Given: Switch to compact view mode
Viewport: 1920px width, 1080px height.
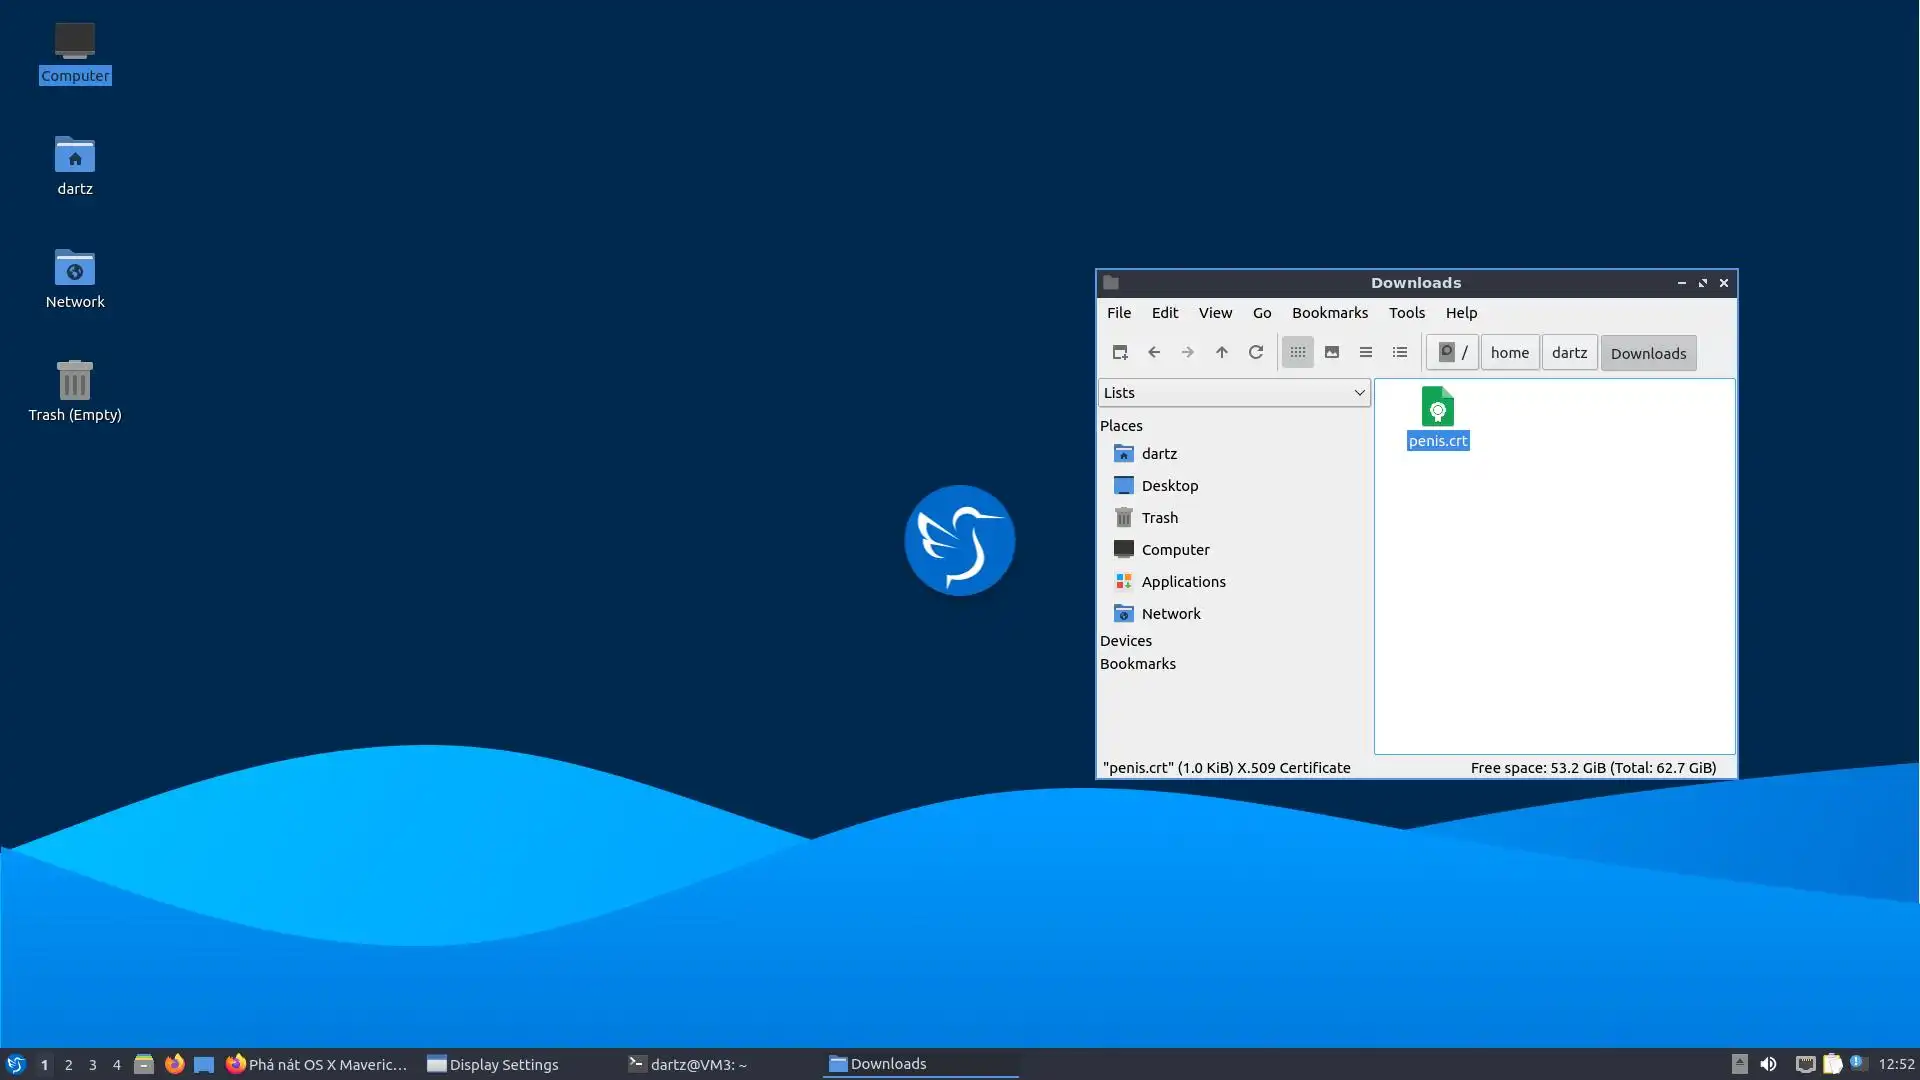Looking at the screenshot, I should pyautogui.click(x=1366, y=352).
